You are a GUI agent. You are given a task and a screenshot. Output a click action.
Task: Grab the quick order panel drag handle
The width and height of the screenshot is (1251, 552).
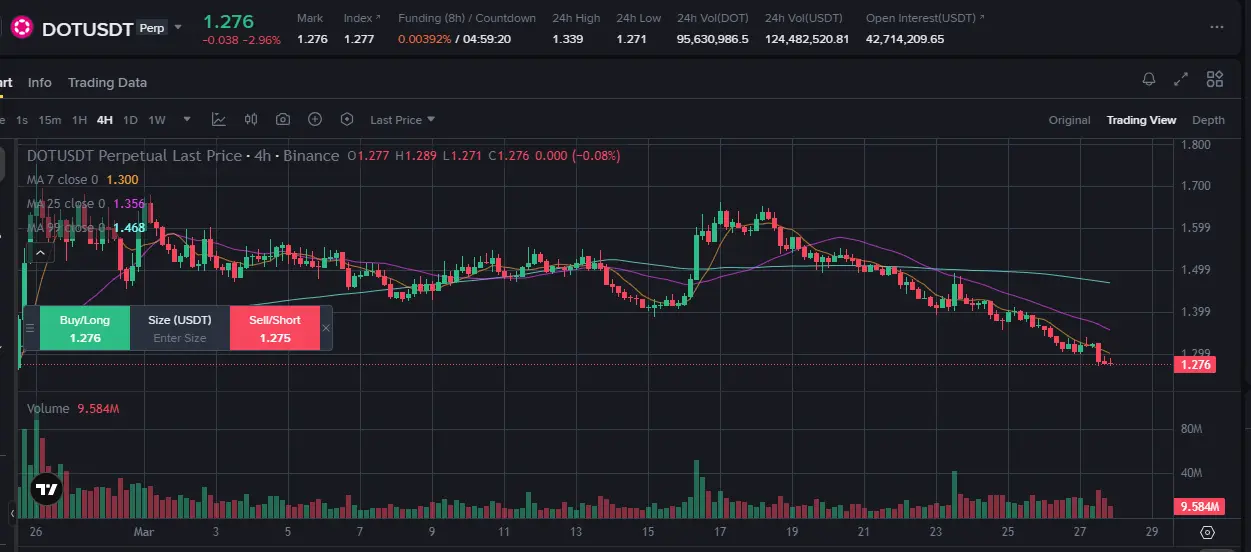(x=30, y=328)
